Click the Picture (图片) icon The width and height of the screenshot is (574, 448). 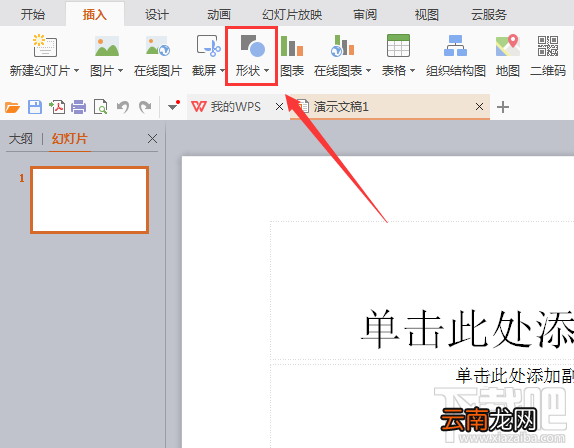coord(107,46)
